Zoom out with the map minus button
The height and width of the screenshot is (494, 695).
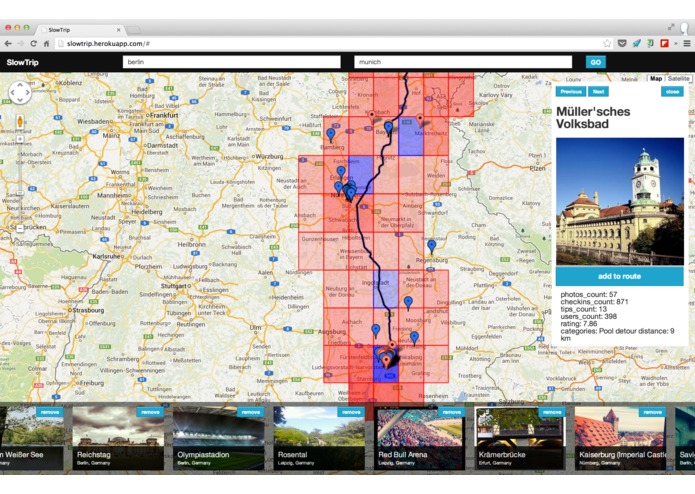click(20, 229)
